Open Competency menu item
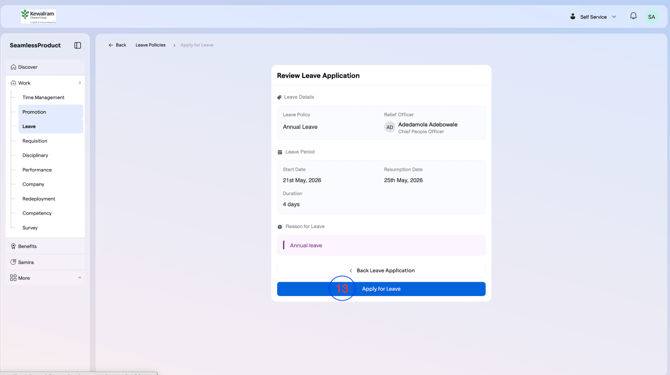 37,213
